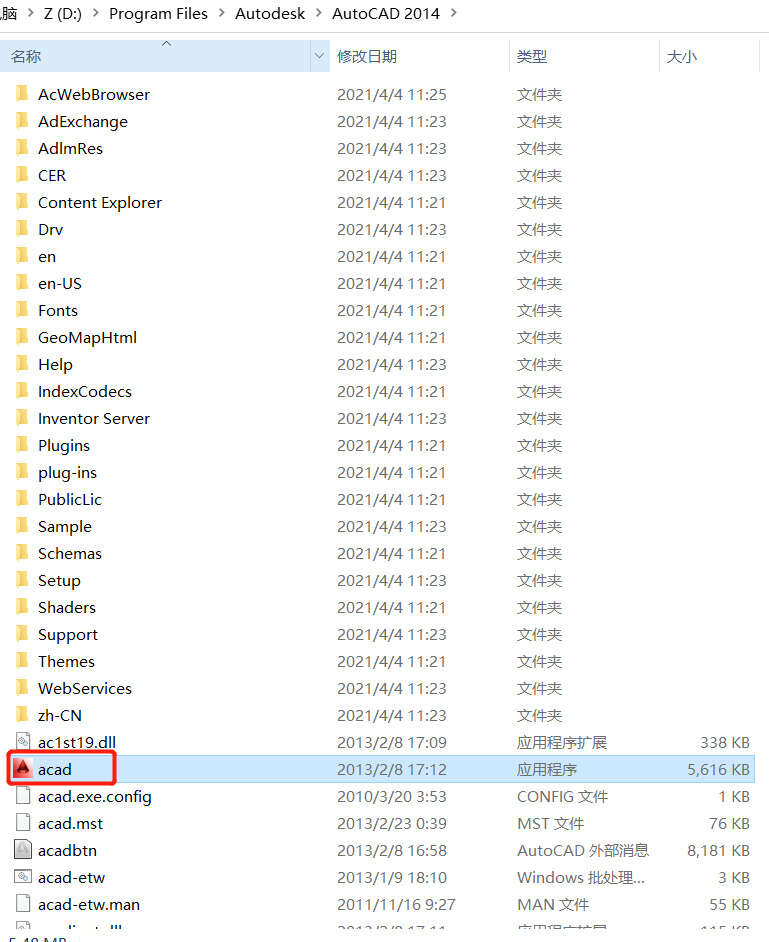Click the 应用程序扩展 type cell for ac1st19.dll
The width and height of the screenshot is (769, 942).
pyautogui.click(x=562, y=743)
